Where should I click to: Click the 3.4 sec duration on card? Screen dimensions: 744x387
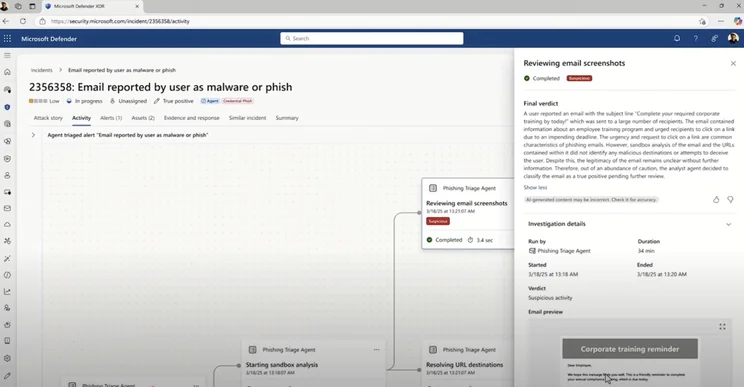pyautogui.click(x=480, y=240)
